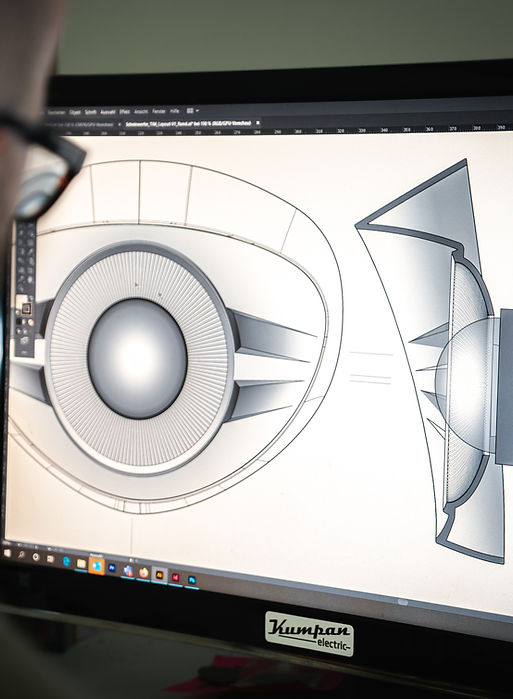This screenshot has height=699, width=513.
Task: Switch to InDesign on the taskbar
Action: coord(176,577)
